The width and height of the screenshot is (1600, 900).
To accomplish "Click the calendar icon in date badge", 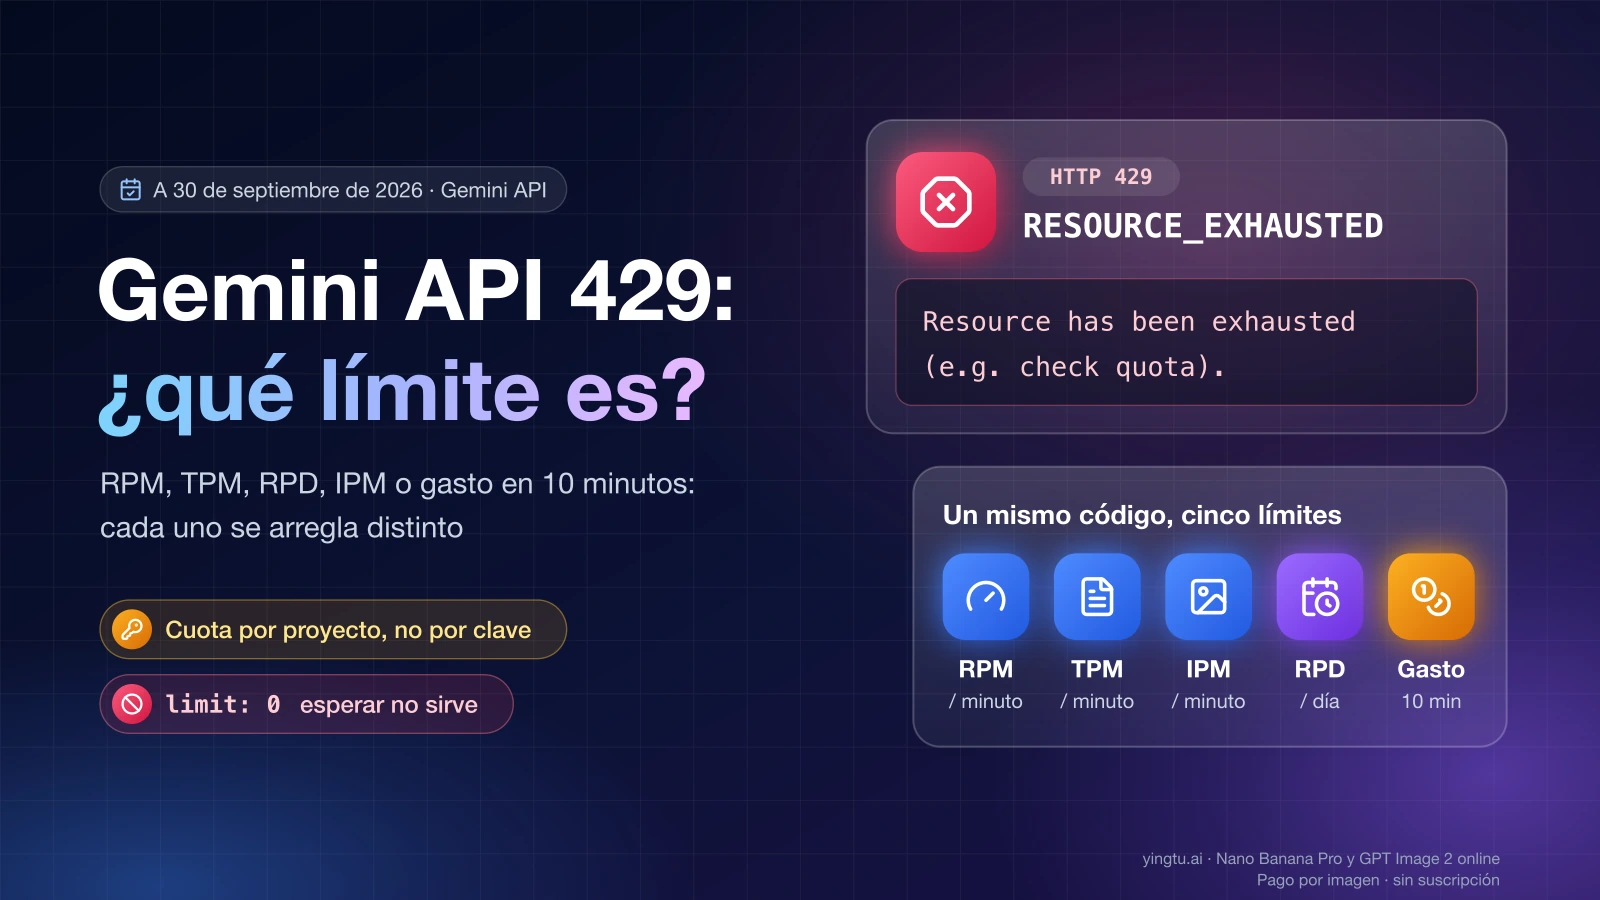I will point(131,190).
